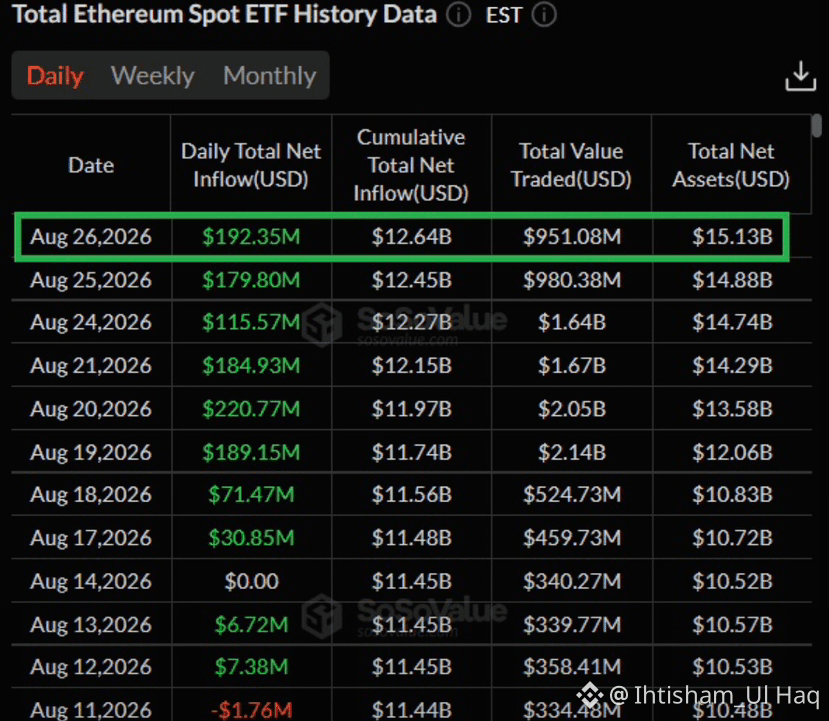
Task: Click the $951.08M traded value
Action: pyautogui.click(x=572, y=236)
